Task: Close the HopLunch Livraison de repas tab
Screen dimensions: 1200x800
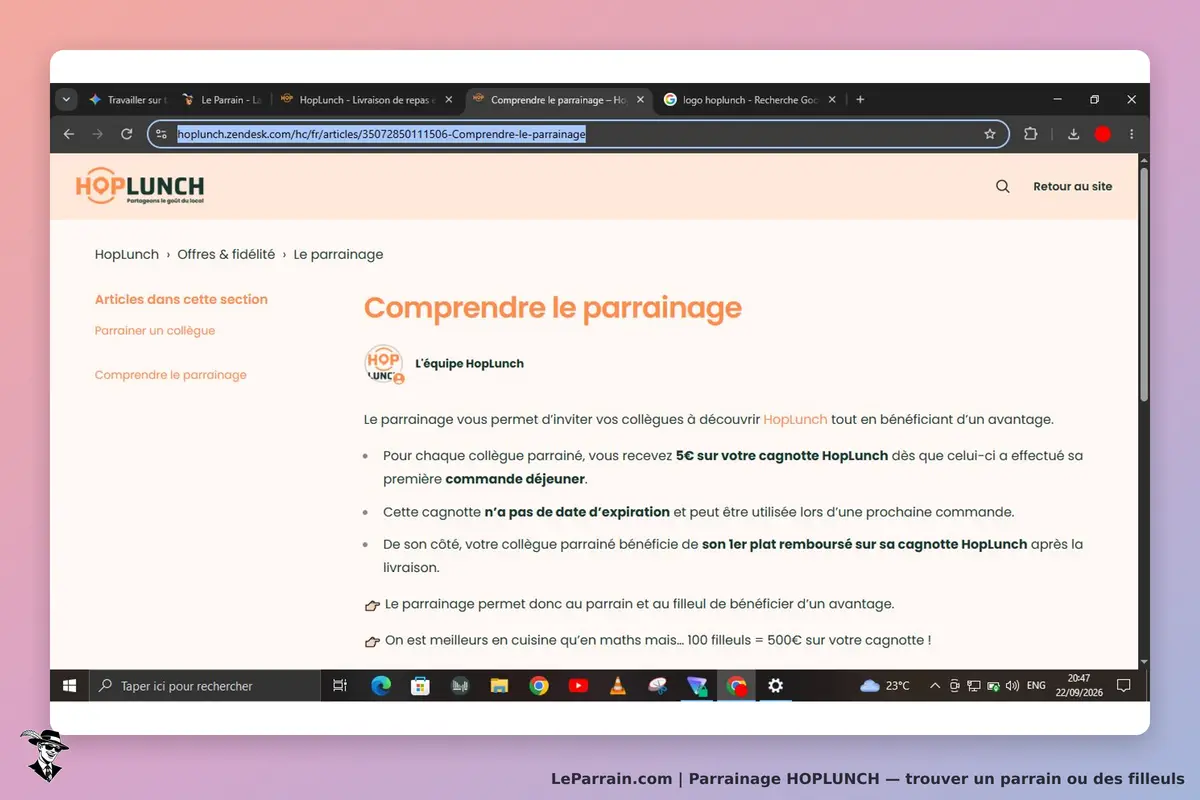Action: [x=449, y=100]
